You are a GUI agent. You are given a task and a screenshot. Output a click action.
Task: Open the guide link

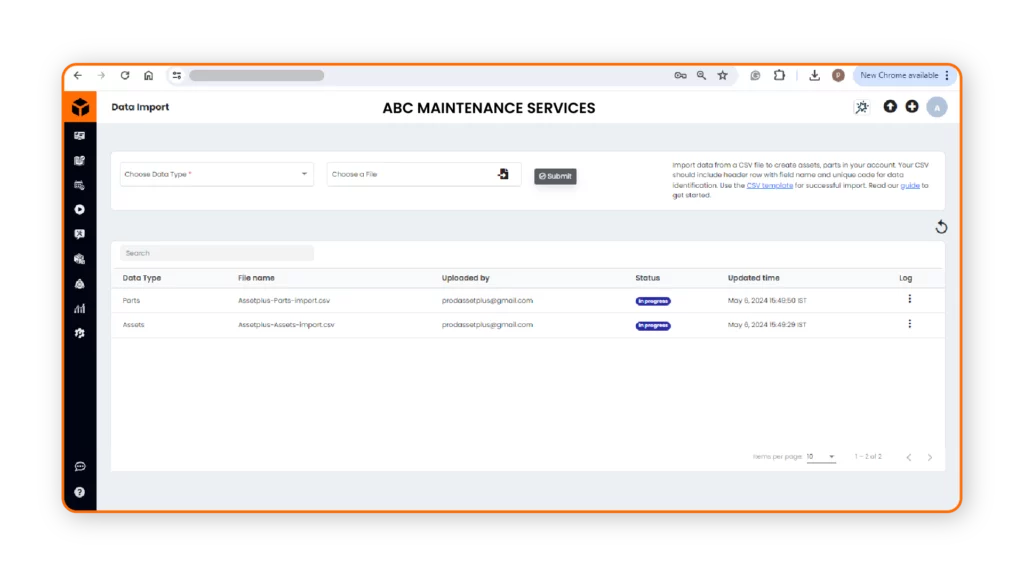point(910,185)
